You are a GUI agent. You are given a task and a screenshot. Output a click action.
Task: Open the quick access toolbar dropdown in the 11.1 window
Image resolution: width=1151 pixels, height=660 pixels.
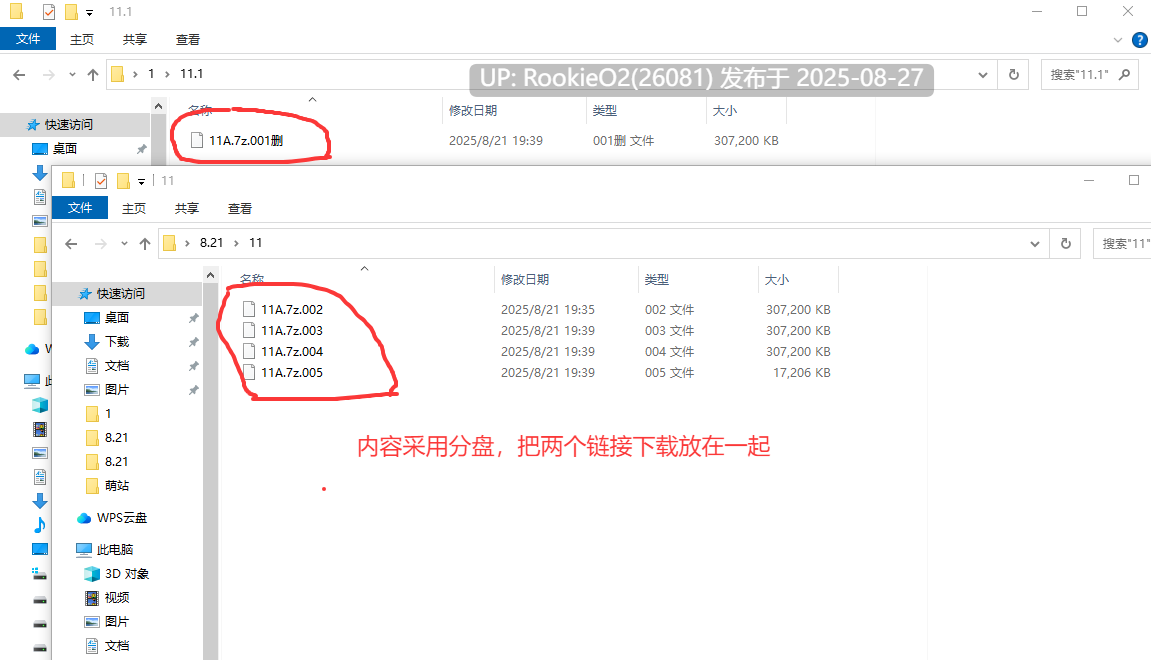90,12
